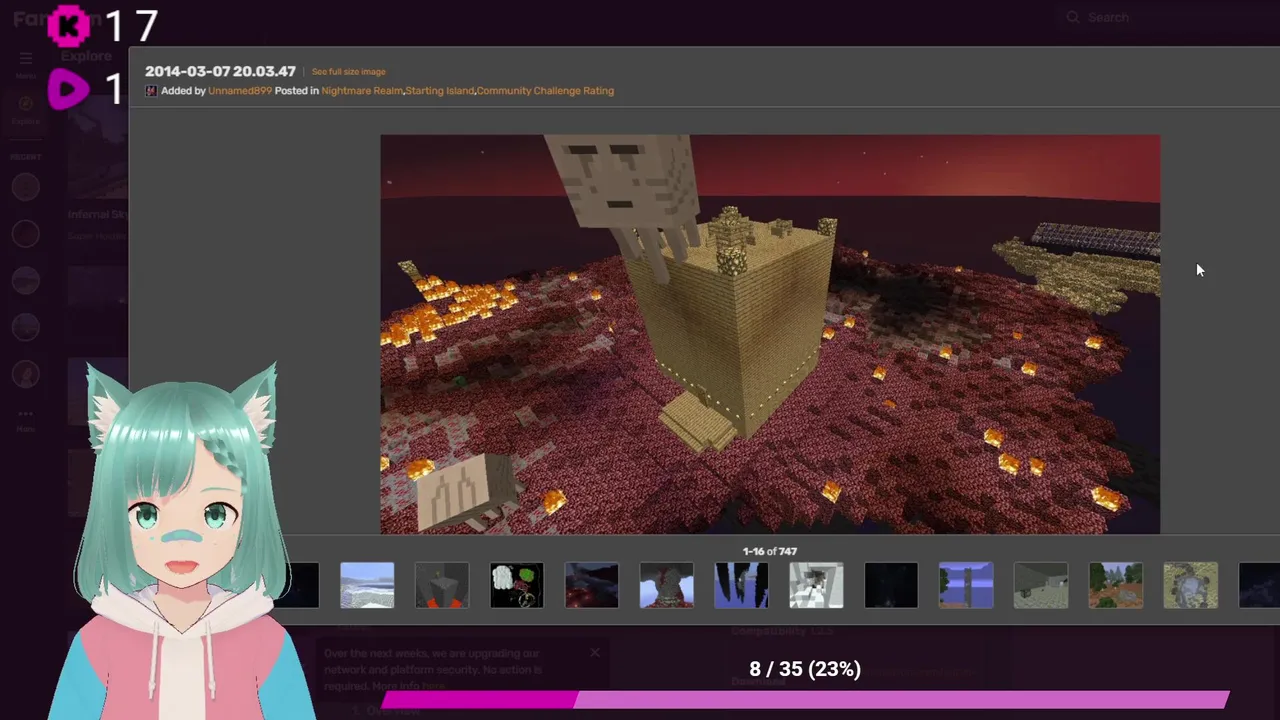Select the red tower against blue sky thumbnail
Viewport: 1280px width, 720px height.
[667, 585]
